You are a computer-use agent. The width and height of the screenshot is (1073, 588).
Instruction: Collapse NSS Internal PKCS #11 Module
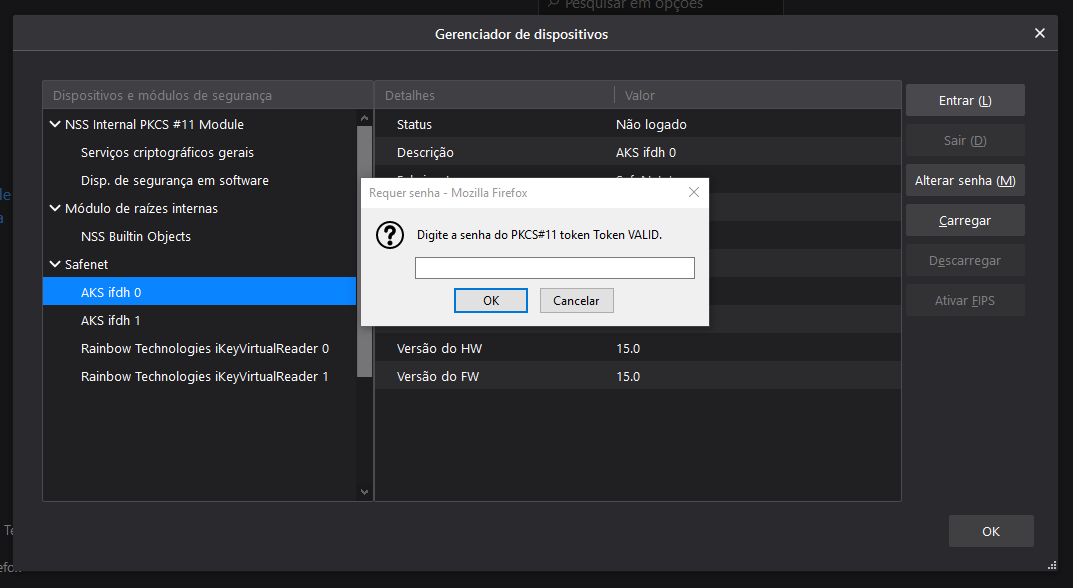click(55, 125)
